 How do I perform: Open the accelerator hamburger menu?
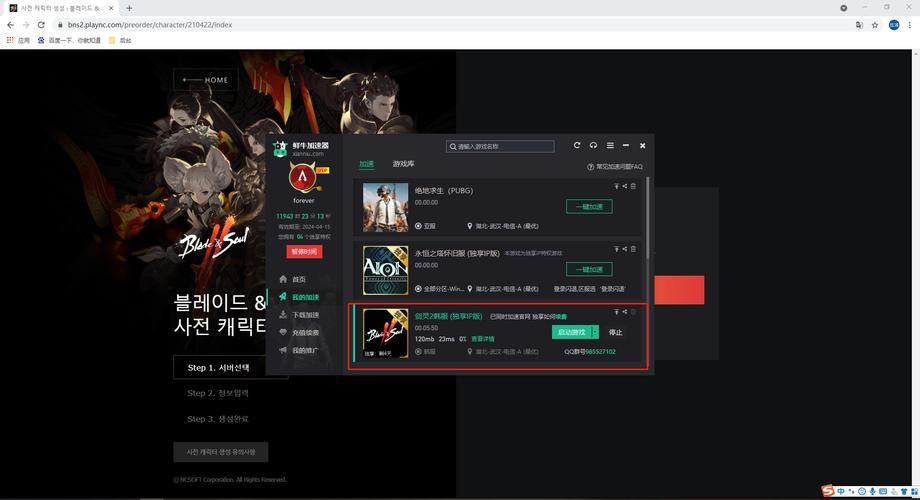pyautogui.click(x=610, y=145)
